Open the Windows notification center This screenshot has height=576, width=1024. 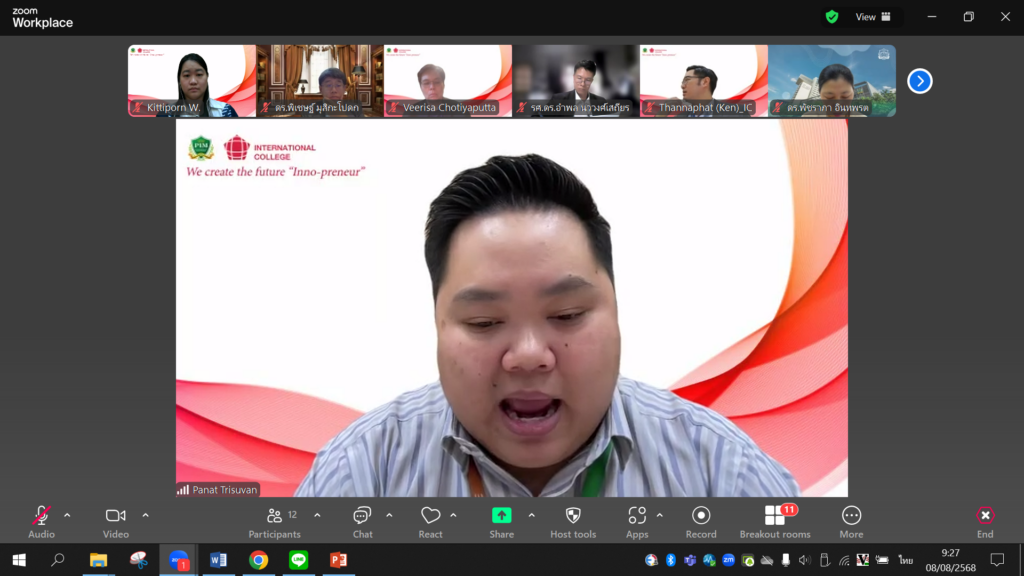tap(997, 560)
